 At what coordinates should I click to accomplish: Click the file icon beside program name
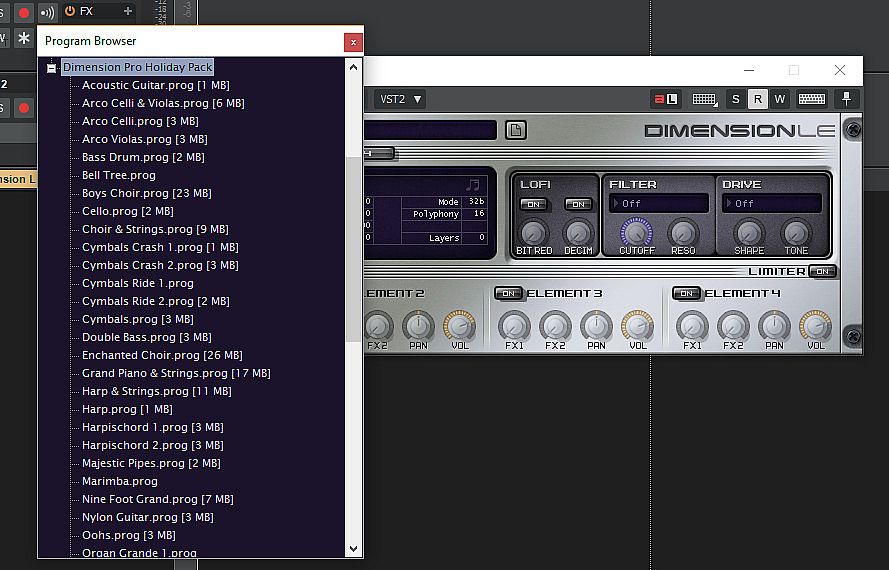click(515, 130)
